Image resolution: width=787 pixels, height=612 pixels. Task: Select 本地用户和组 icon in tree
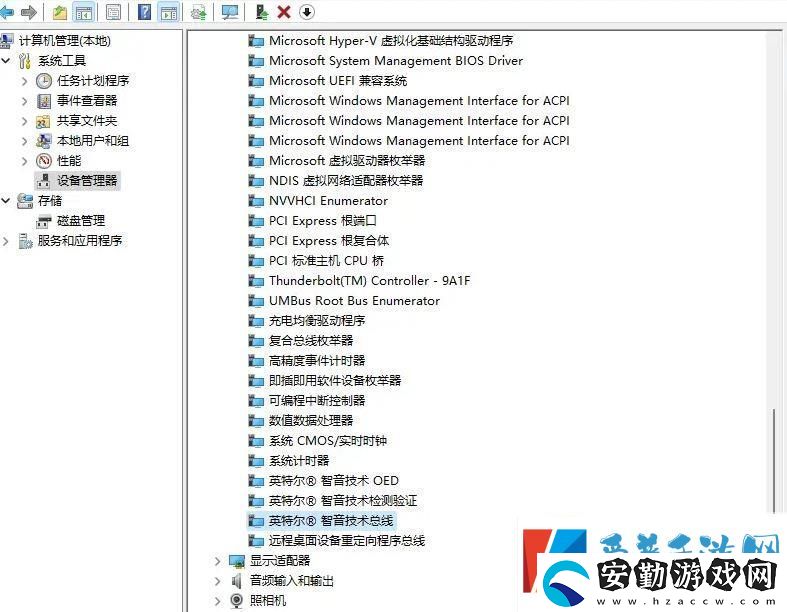[x=44, y=141]
